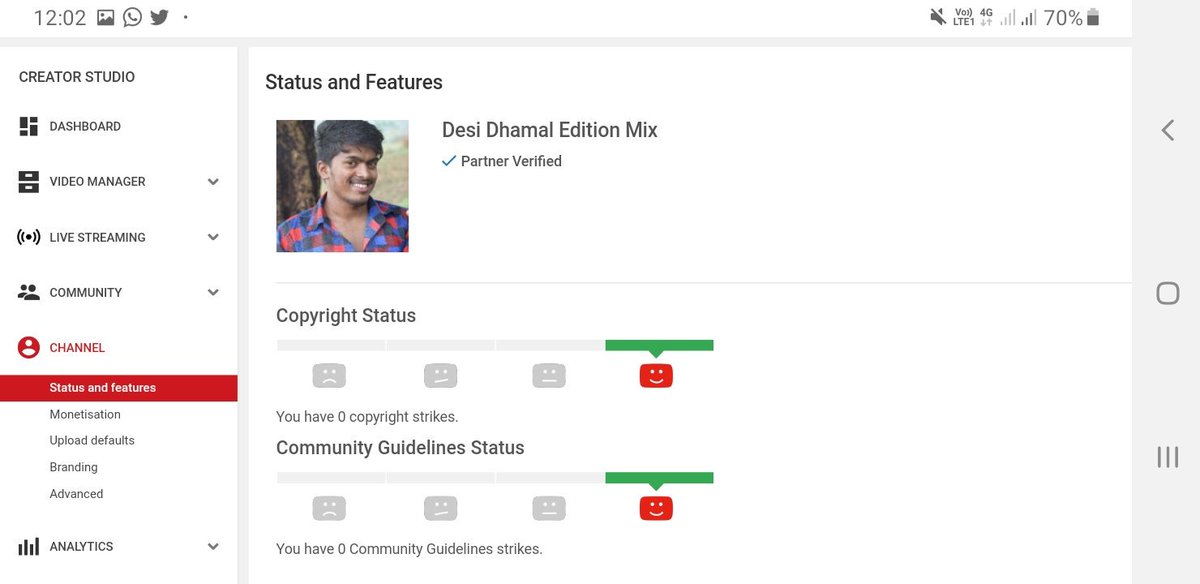Click the Status and Features page heading
This screenshot has height=584, width=1200.
[x=354, y=82]
